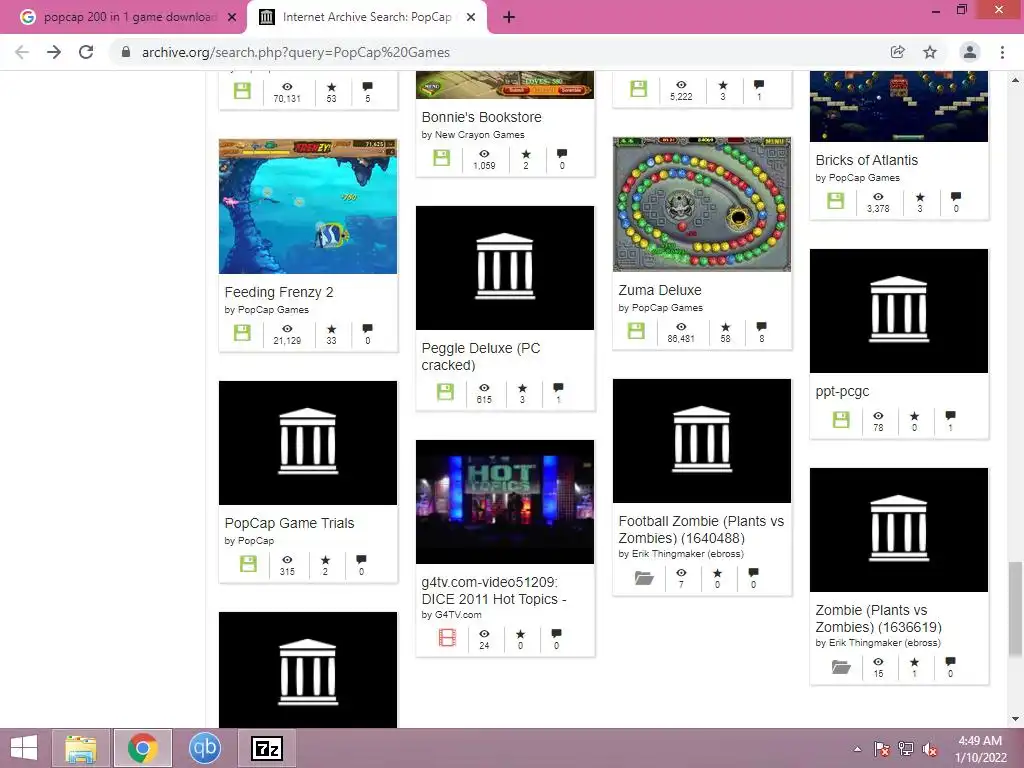The image size is (1024, 768).
Task: Click the browser forward arrow
Action: [54, 52]
